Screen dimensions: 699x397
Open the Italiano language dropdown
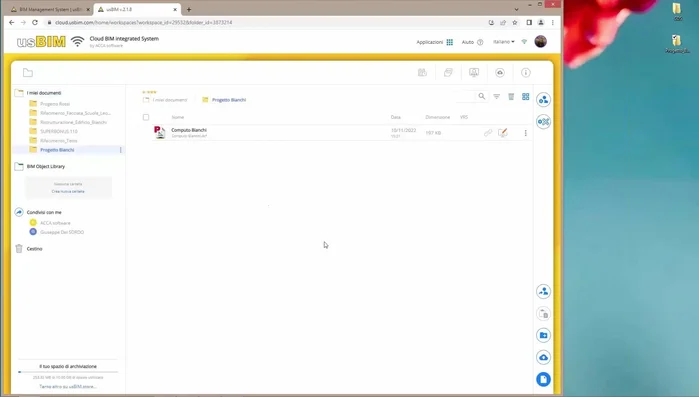tap(503, 42)
